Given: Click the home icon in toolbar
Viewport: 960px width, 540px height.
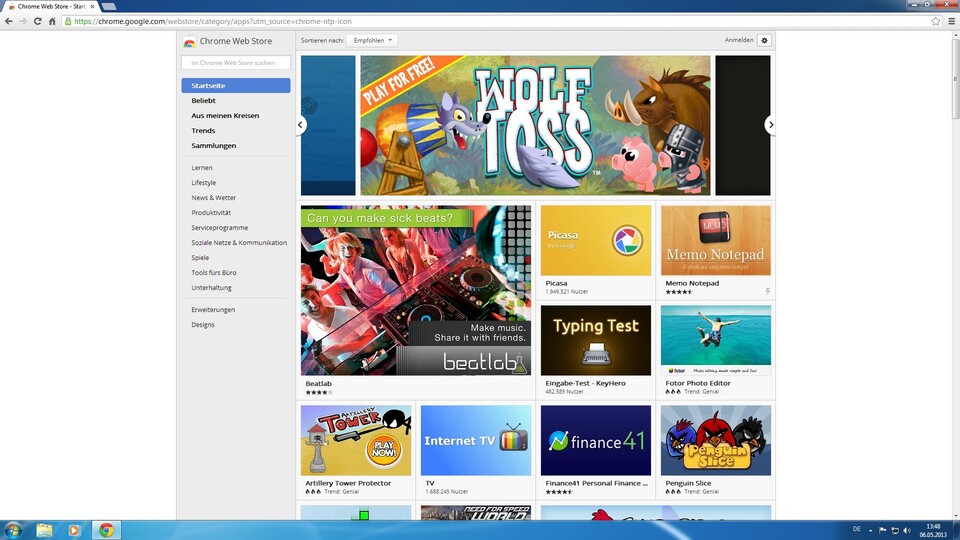Looking at the screenshot, I should (x=51, y=21).
